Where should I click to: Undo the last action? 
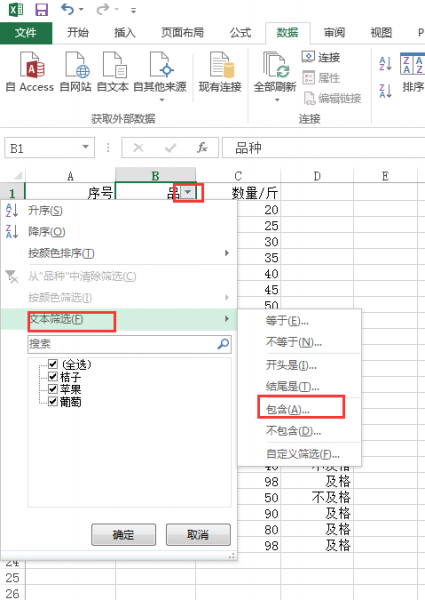(x=68, y=9)
